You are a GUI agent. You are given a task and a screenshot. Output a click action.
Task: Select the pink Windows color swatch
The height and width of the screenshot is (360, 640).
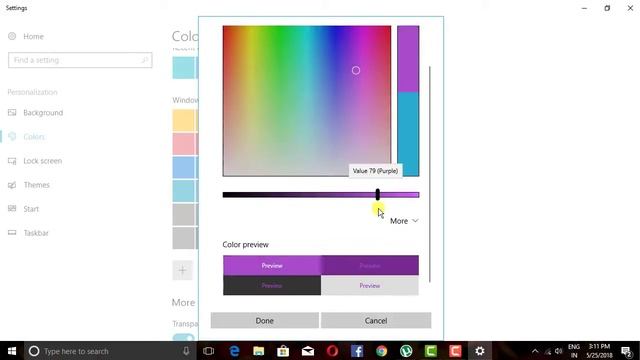click(183, 144)
